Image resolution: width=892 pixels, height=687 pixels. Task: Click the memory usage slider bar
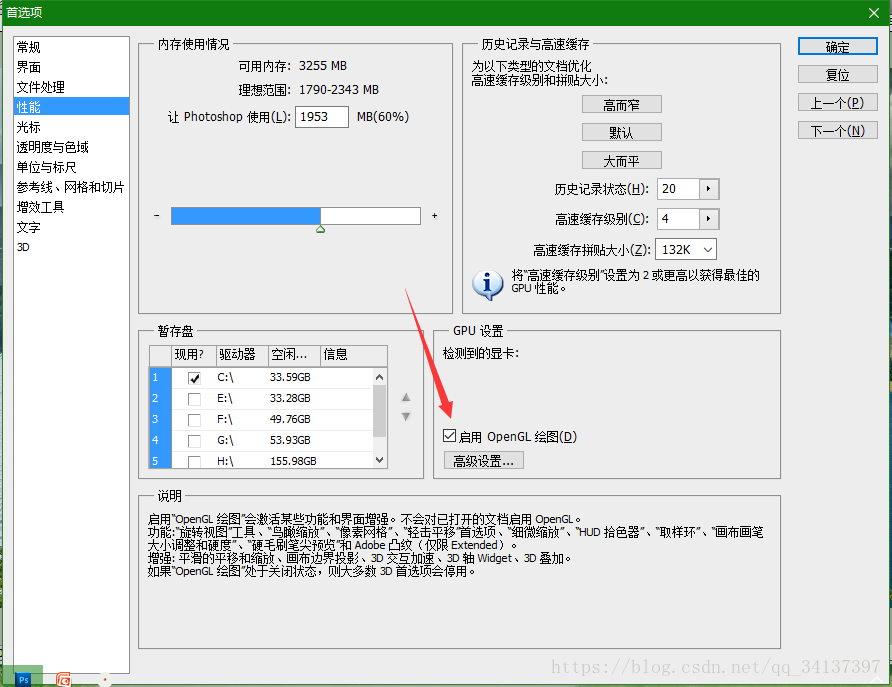click(x=296, y=216)
